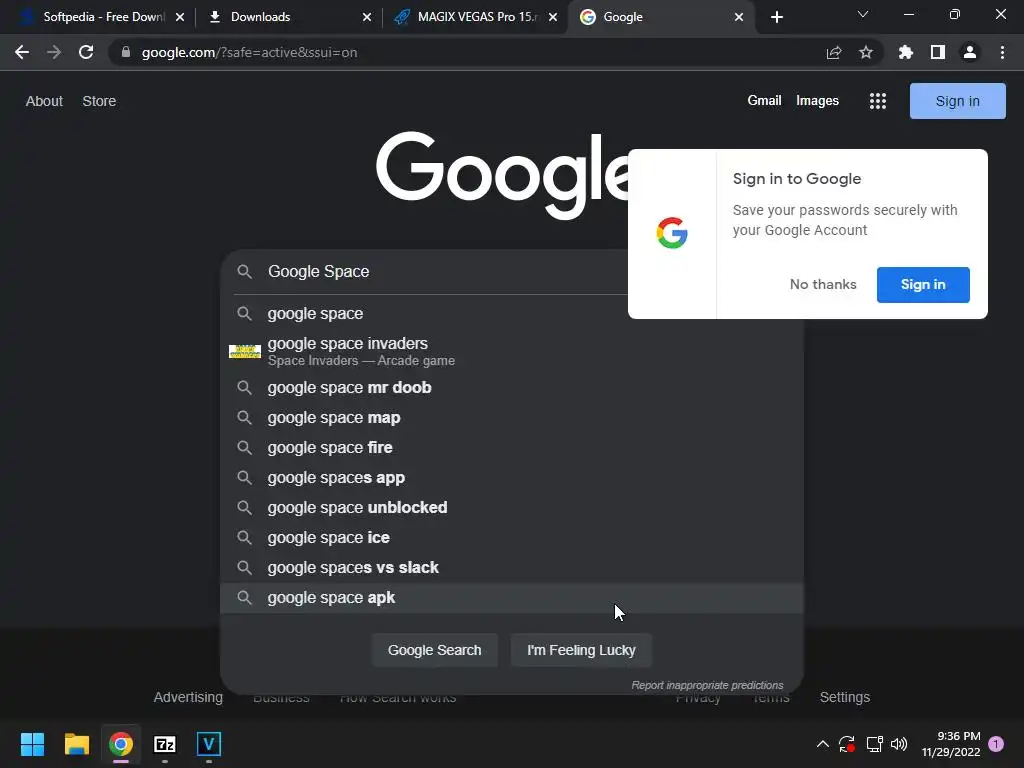
Task: Open the tab search chevron
Action: pos(863,14)
